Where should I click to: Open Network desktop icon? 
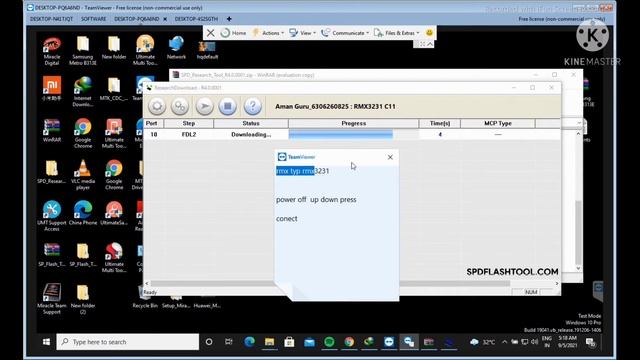176,48
